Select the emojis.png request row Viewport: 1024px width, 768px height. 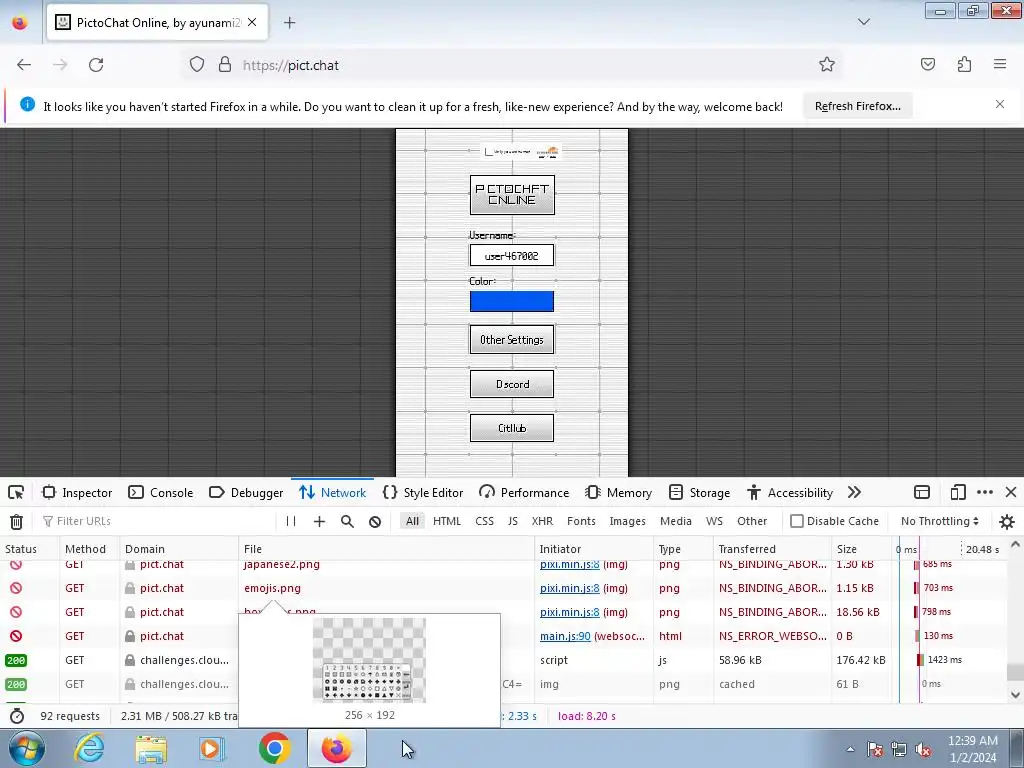503,588
